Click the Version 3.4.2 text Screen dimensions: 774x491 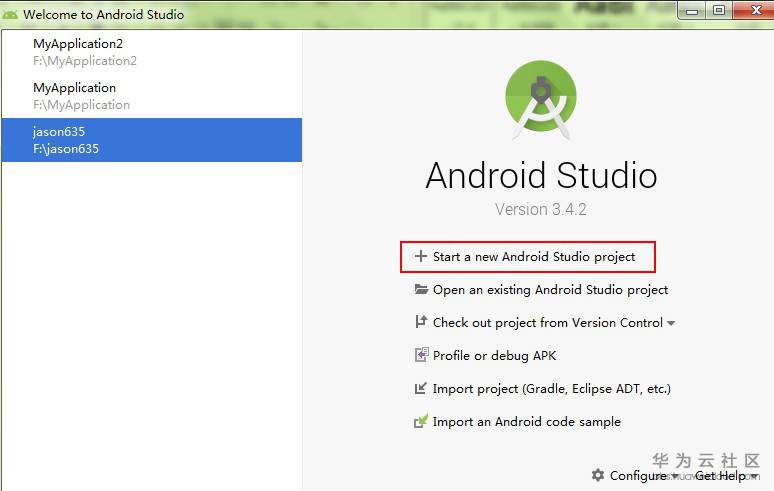click(x=541, y=209)
